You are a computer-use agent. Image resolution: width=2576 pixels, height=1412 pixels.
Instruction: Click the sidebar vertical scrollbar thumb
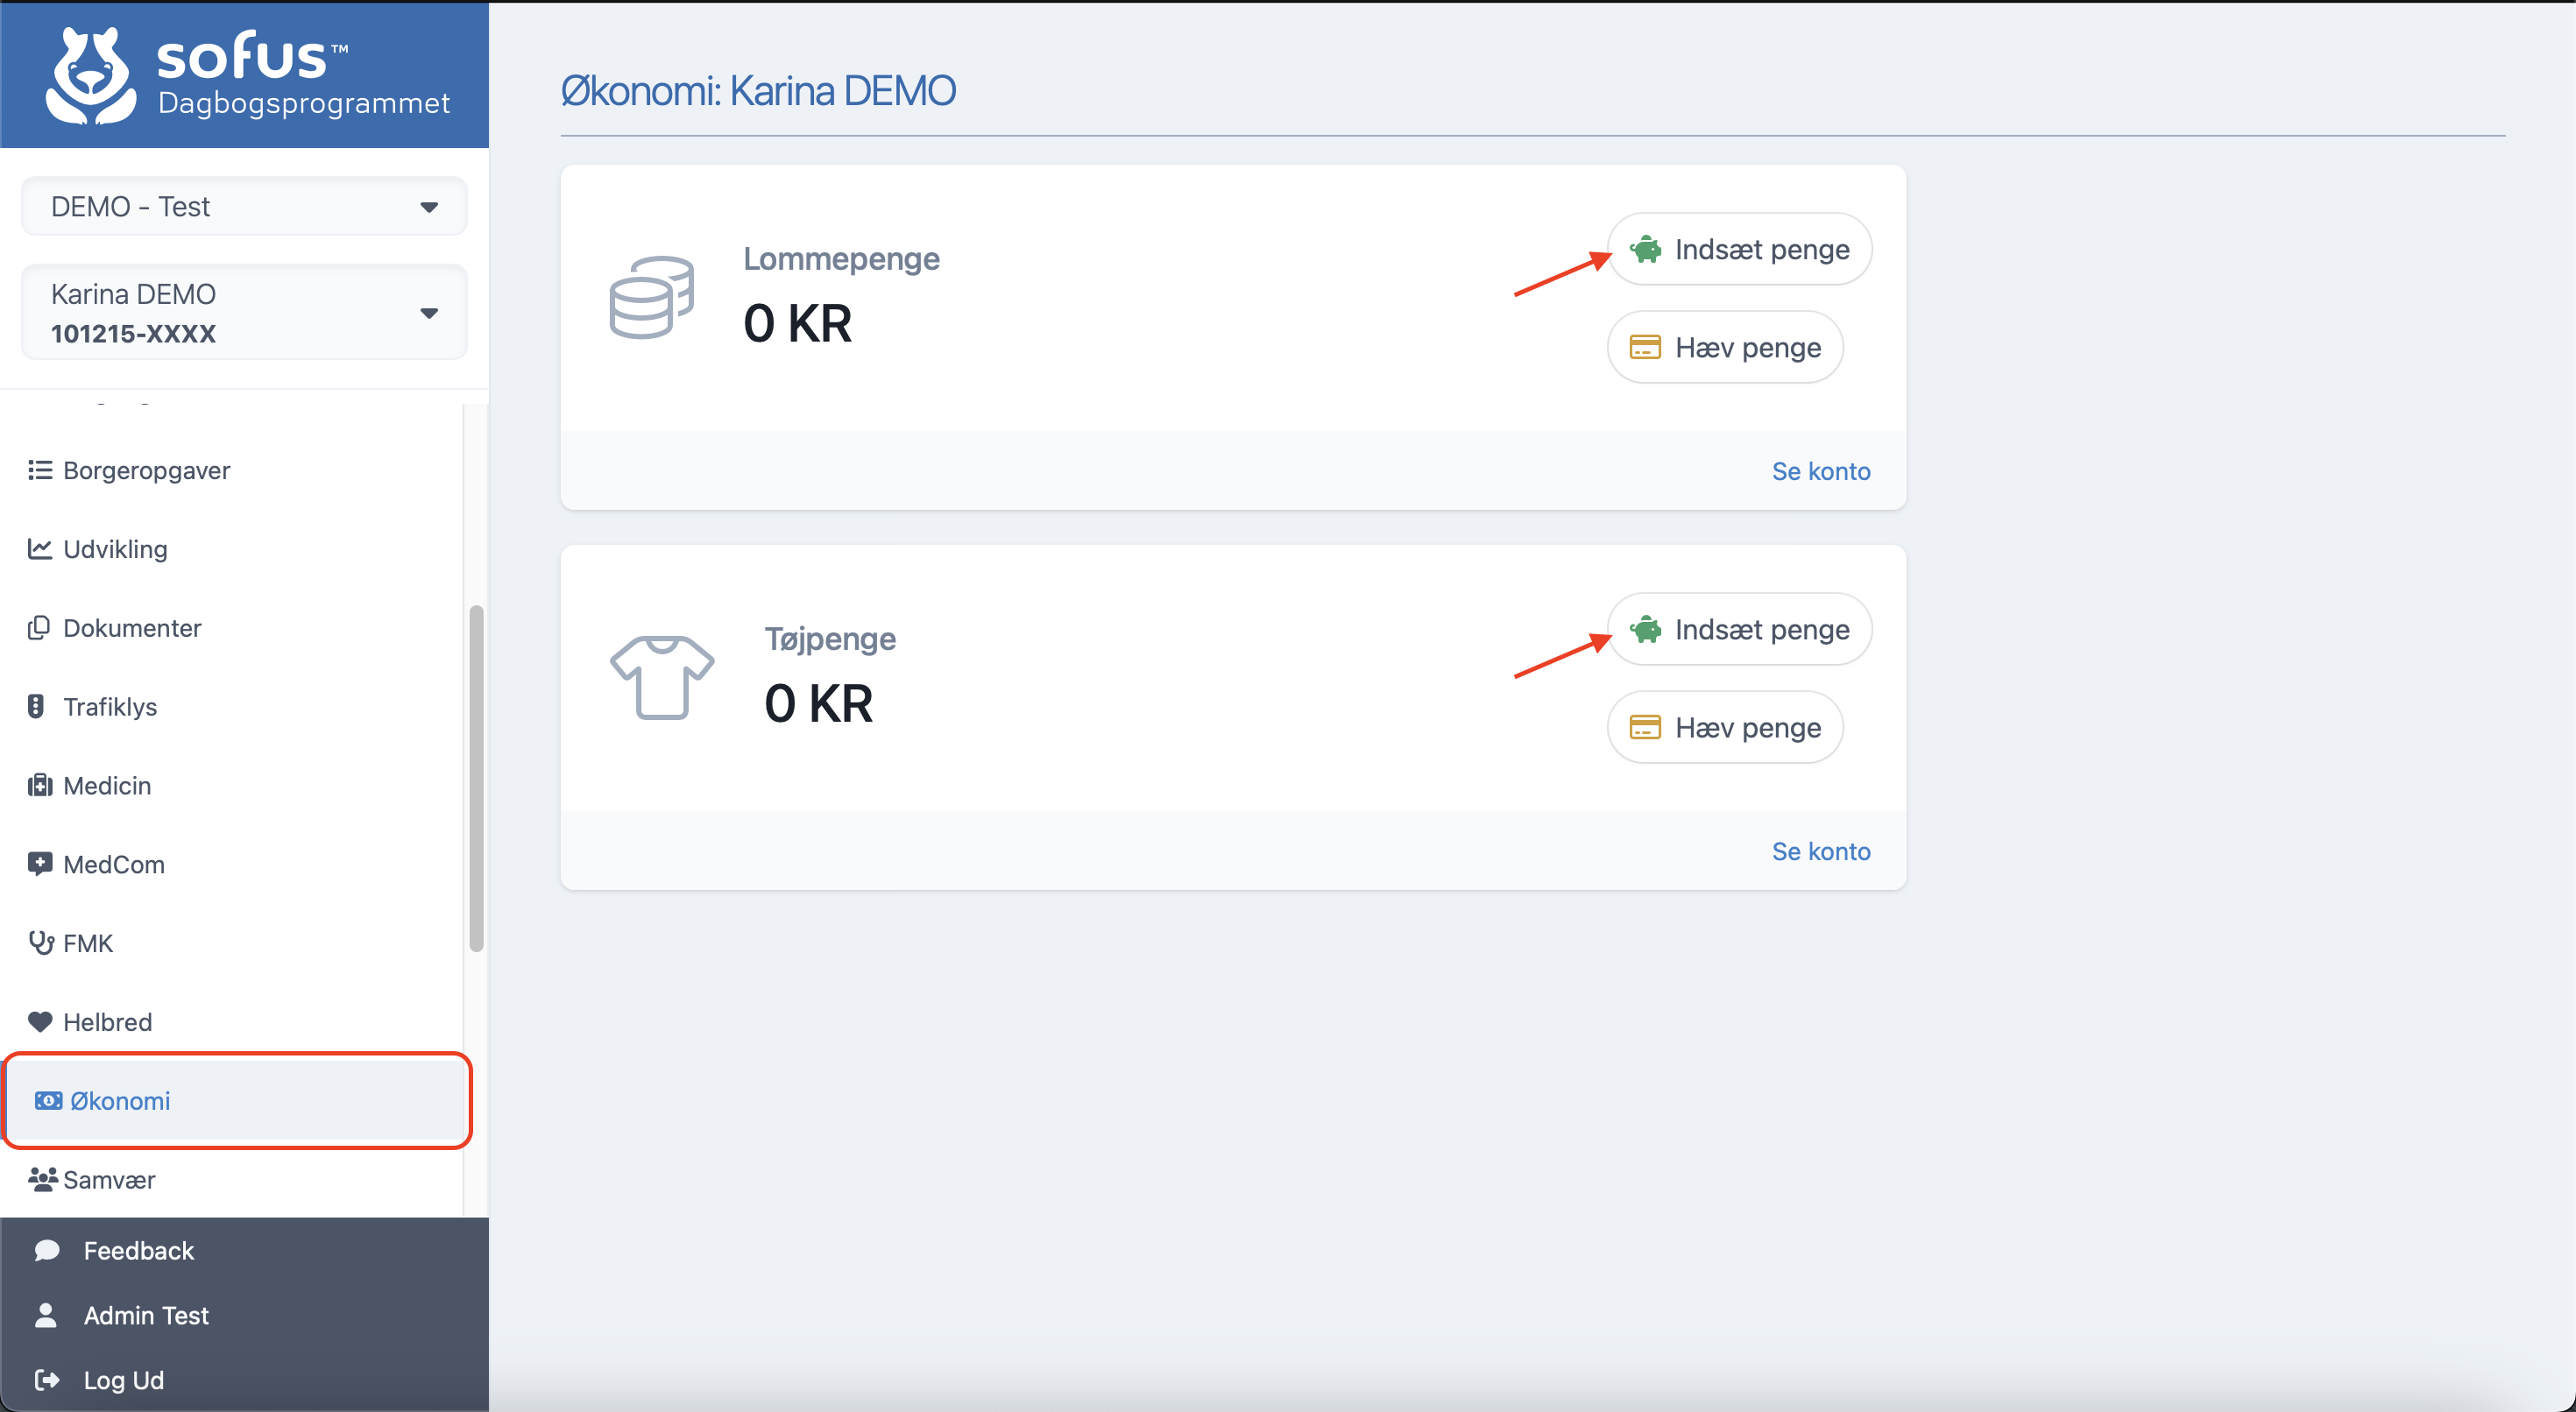click(x=477, y=778)
